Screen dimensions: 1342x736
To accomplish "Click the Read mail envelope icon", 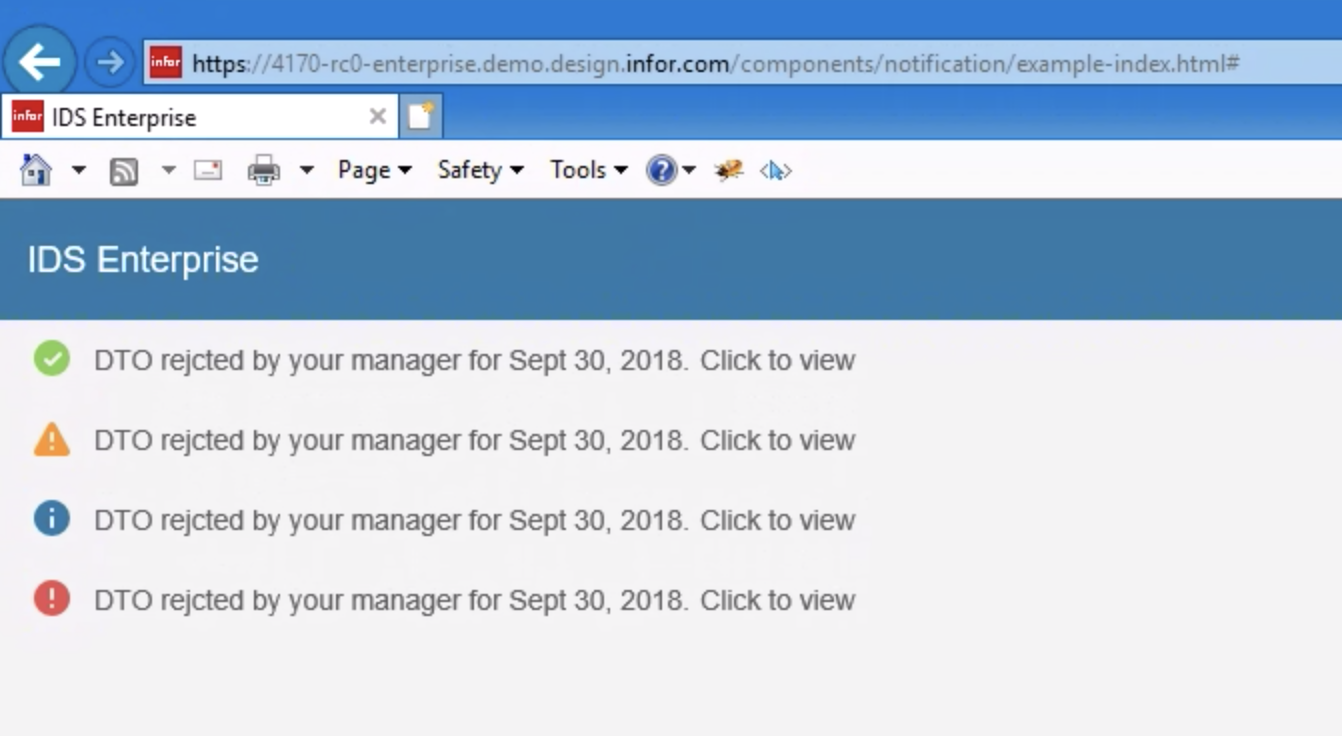I will click(x=208, y=170).
